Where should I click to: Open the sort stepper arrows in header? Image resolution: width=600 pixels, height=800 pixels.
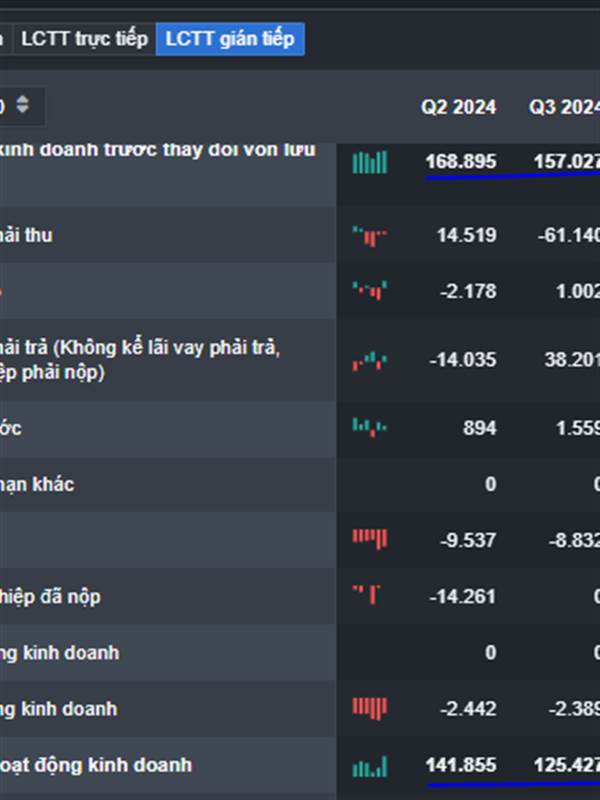point(22,105)
